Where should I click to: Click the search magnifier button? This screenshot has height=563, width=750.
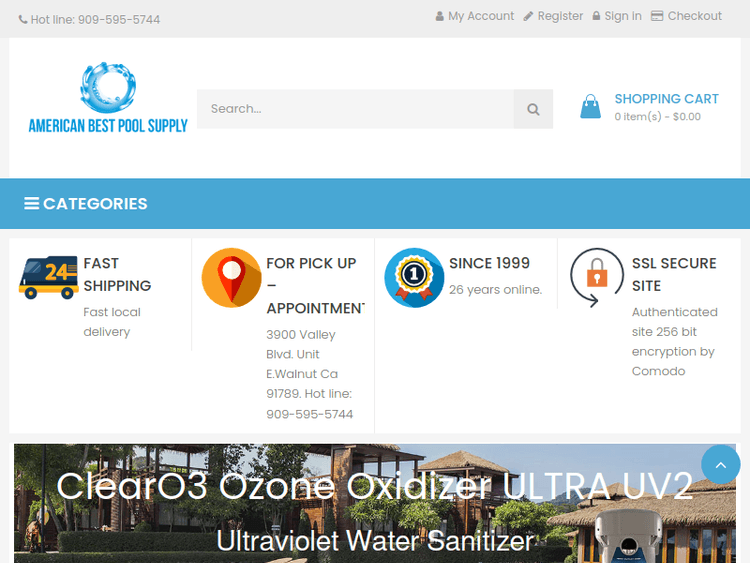[x=533, y=109]
